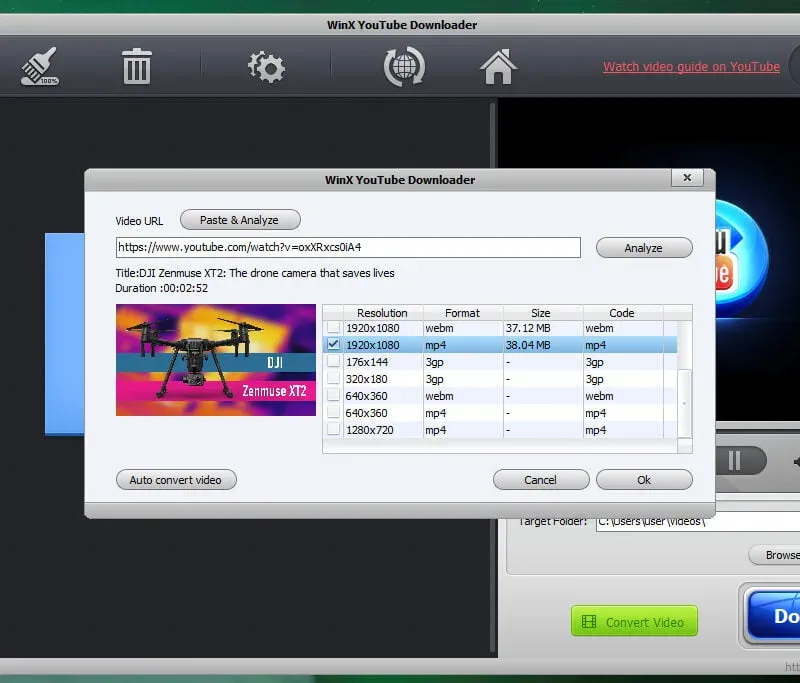Click the DJI Zenmuse XT2 video thumbnail
This screenshot has height=683, width=800.
click(x=216, y=360)
